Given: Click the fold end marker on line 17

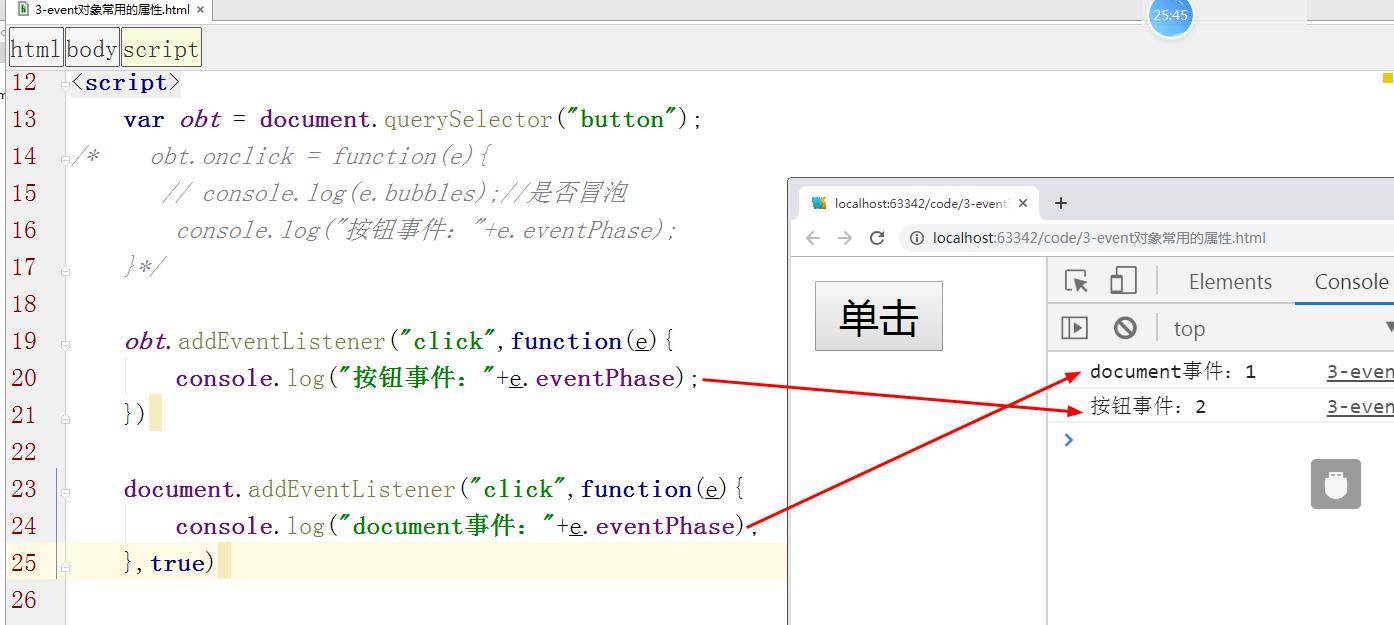Looking at the screenshot, I should click(65, 269).
